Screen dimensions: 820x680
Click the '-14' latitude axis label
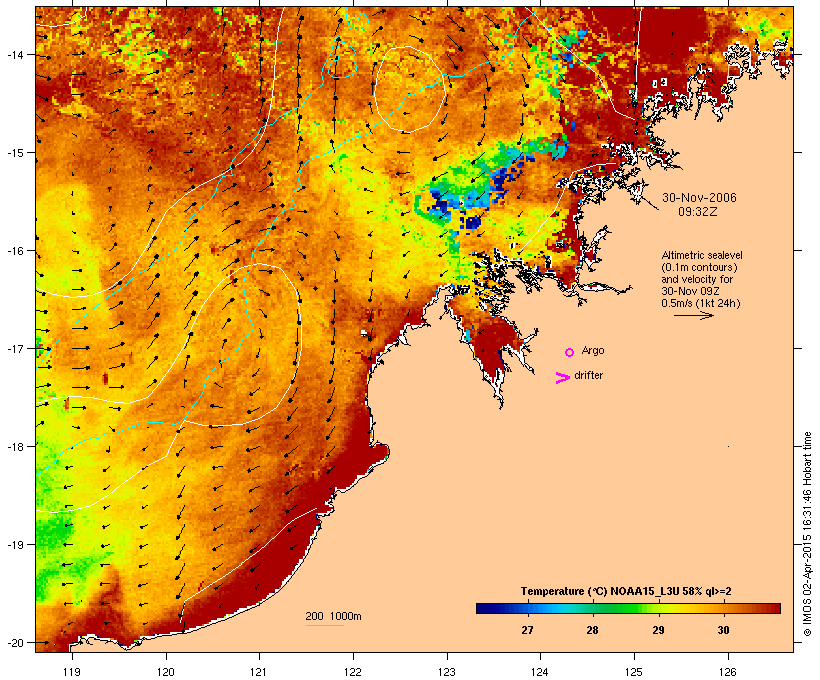pos(15,54)
